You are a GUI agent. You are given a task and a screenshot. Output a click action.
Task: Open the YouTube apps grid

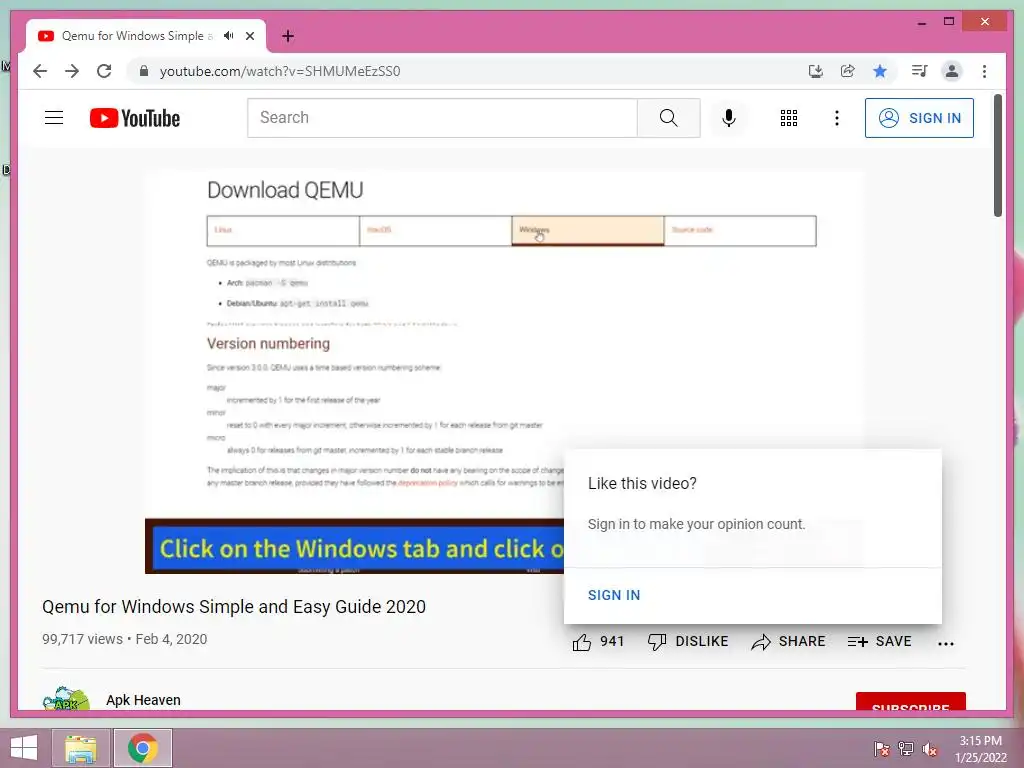click(788, 118)
